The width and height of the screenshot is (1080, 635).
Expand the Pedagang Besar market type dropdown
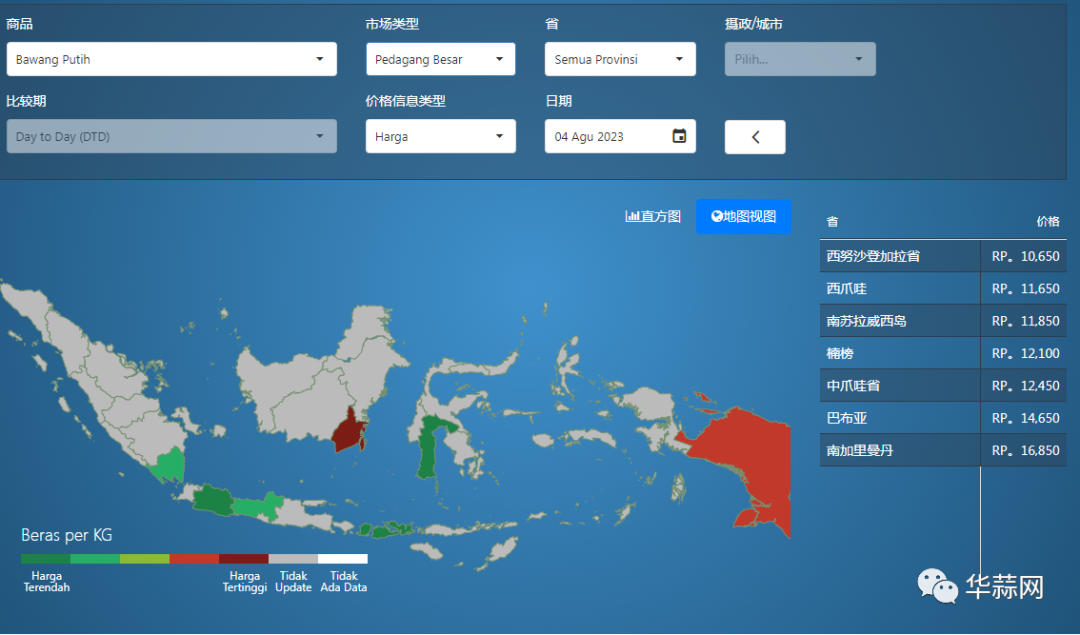[440, 59]
